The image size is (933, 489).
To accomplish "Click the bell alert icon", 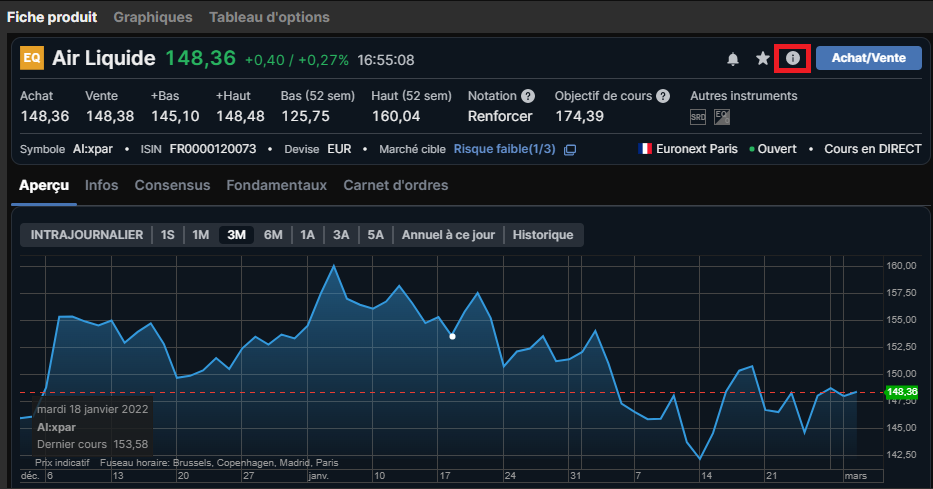I will pos(733,59).
